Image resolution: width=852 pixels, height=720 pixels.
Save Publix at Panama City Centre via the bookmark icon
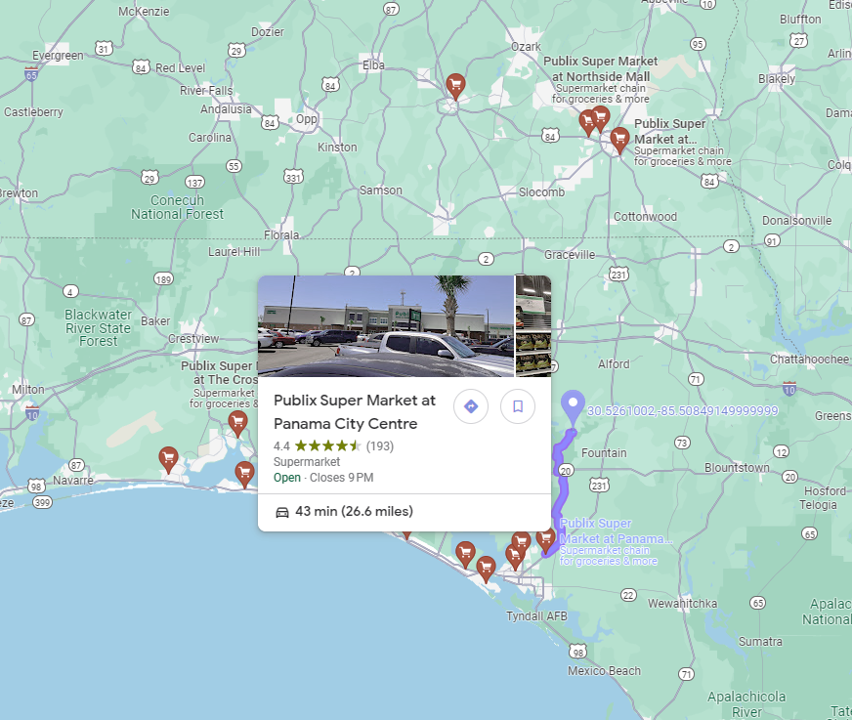(517, 406)
